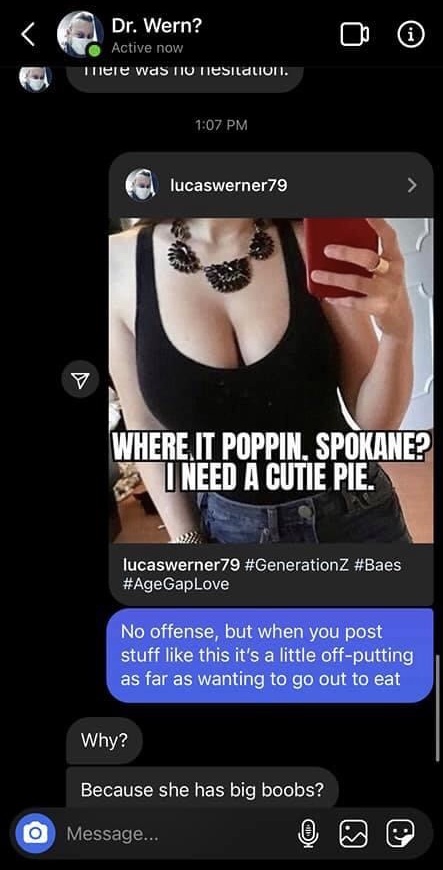Share the post using paper plane icon

80,380
